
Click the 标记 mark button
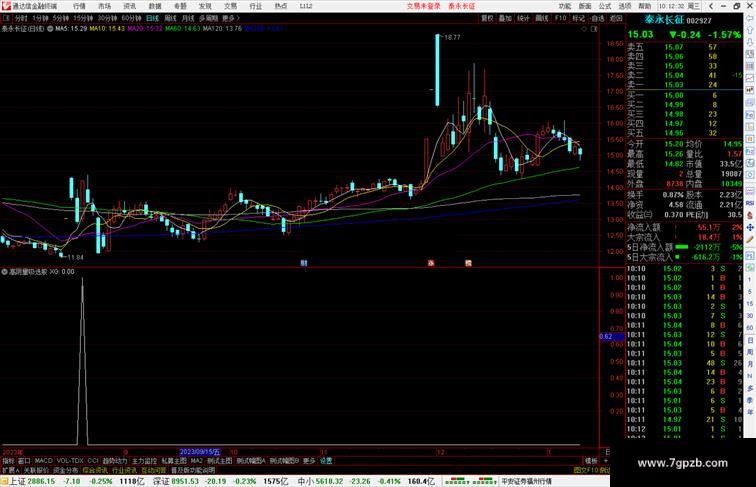click(x=579, y=18)
